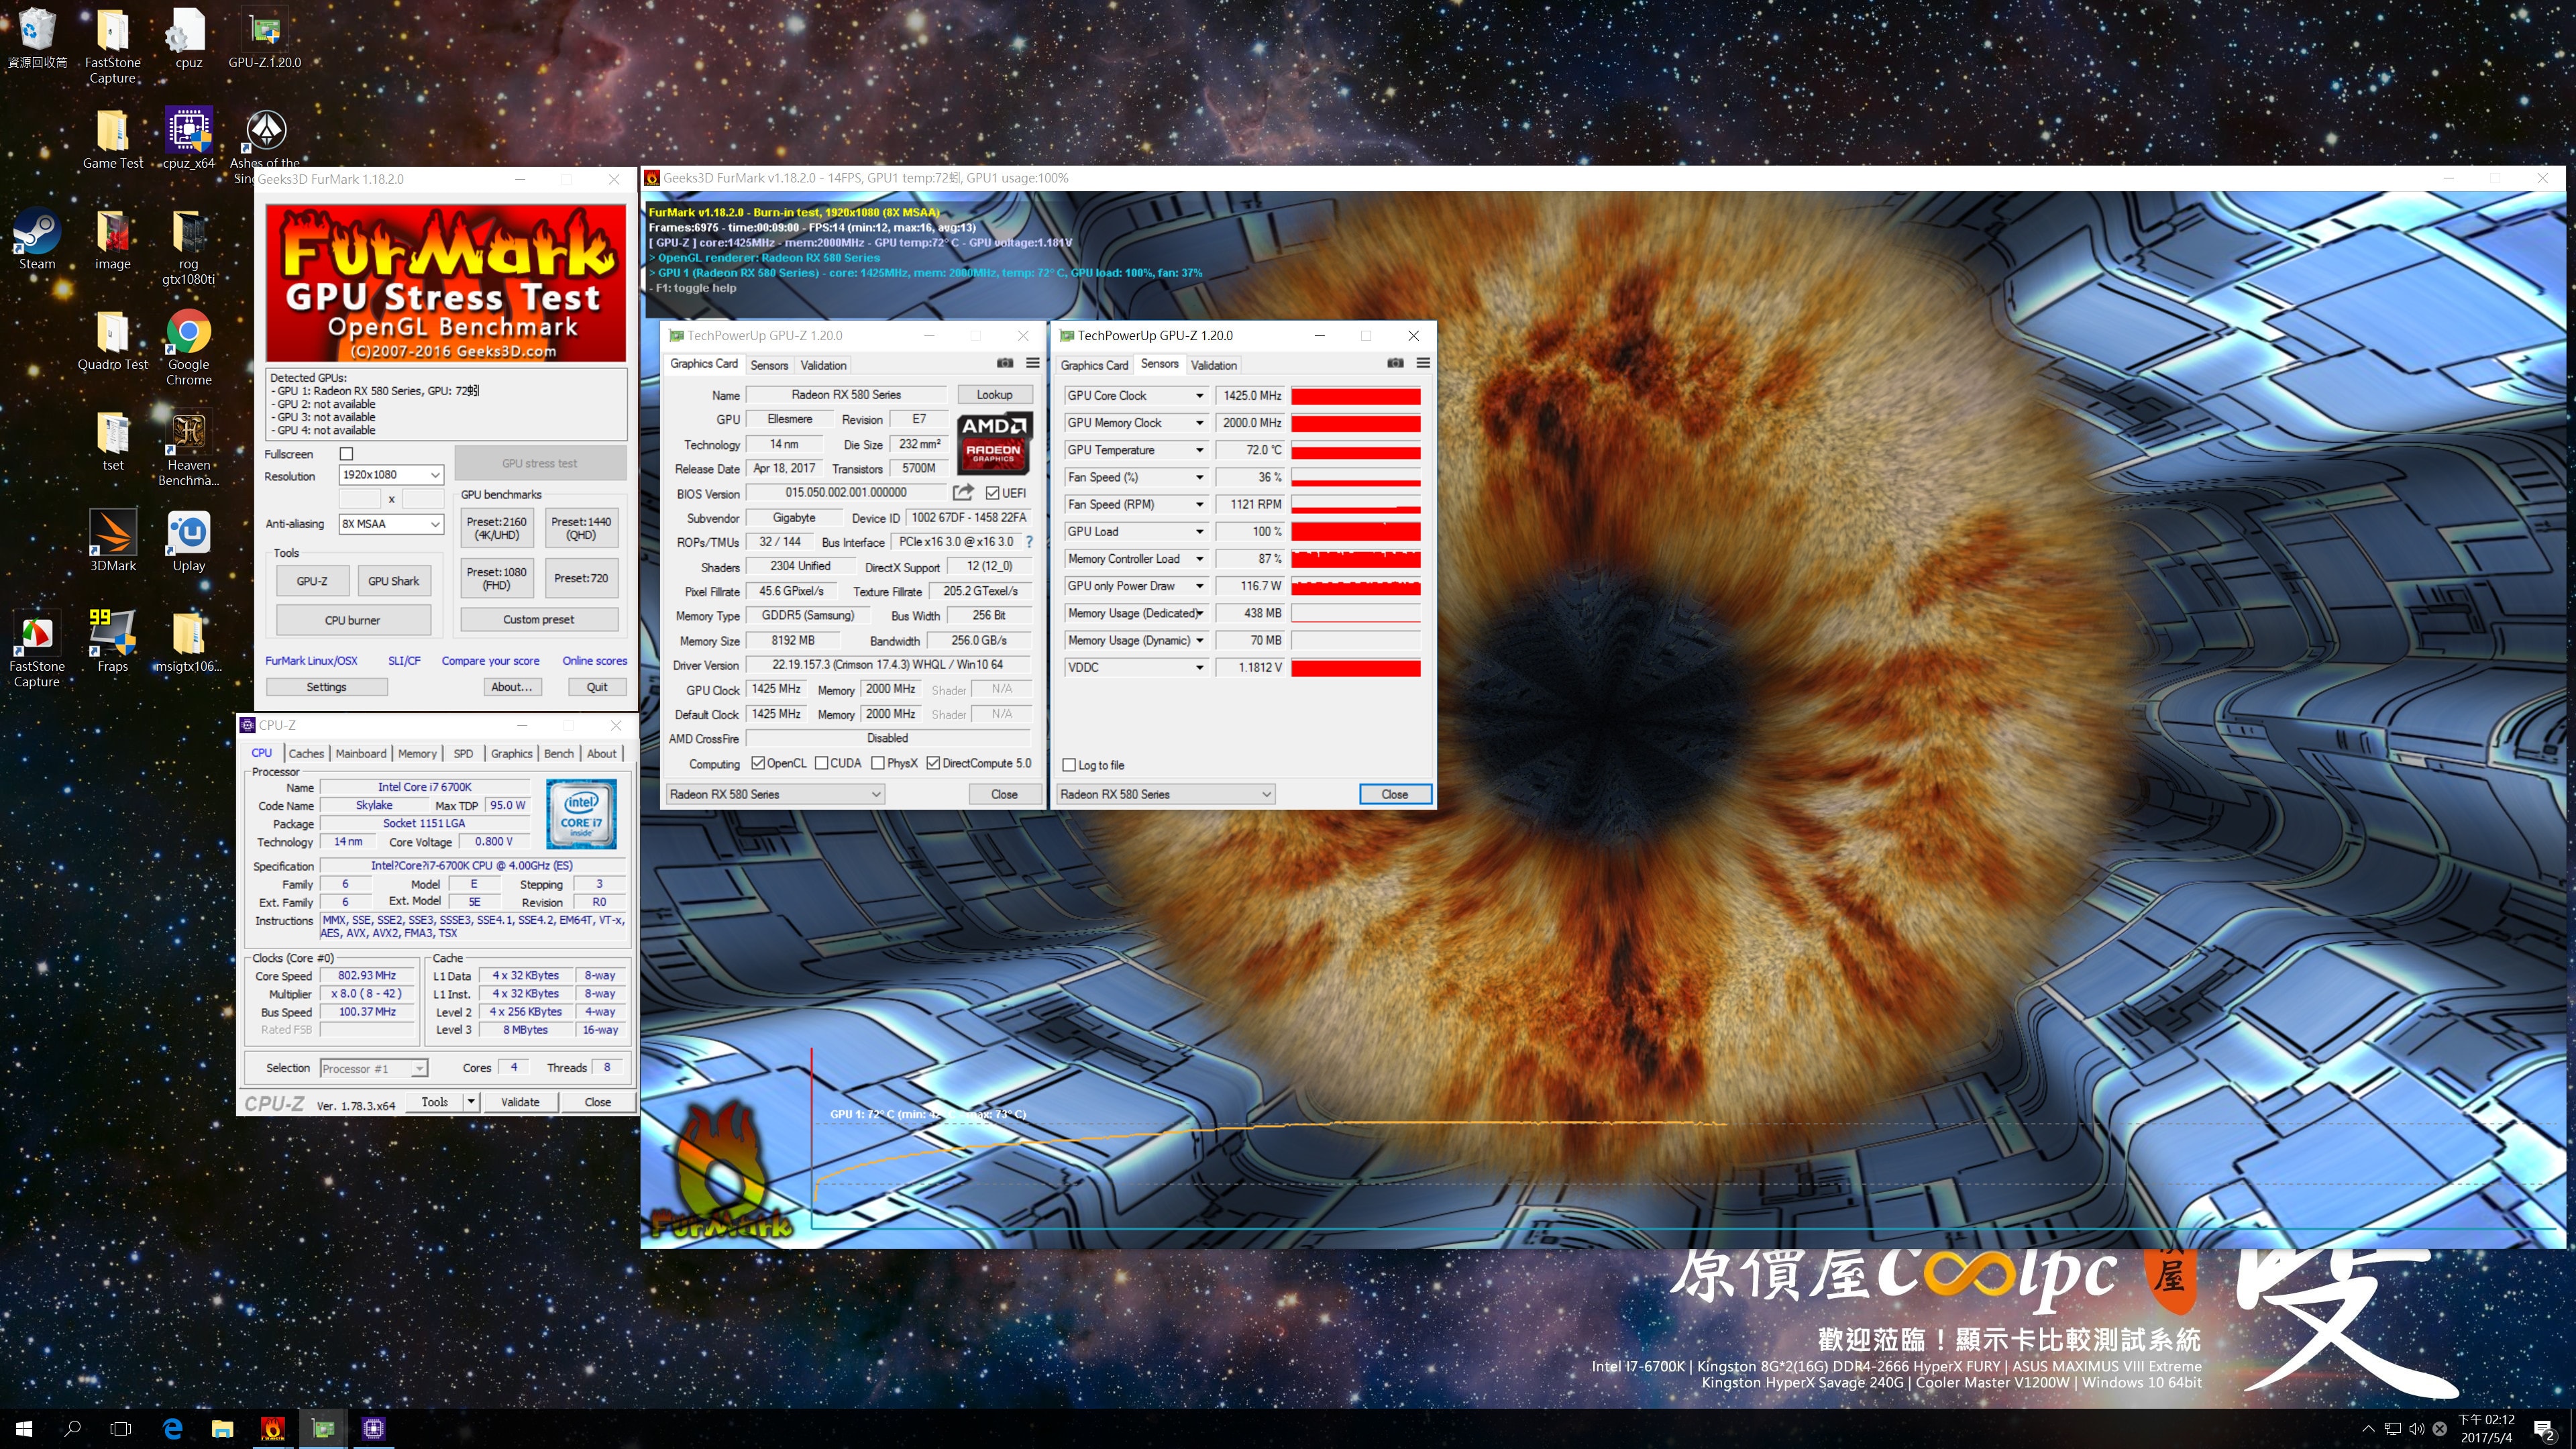
Task: Click Preset:2160 (4K/UHD) benchmark button
Action: (497, 528)
